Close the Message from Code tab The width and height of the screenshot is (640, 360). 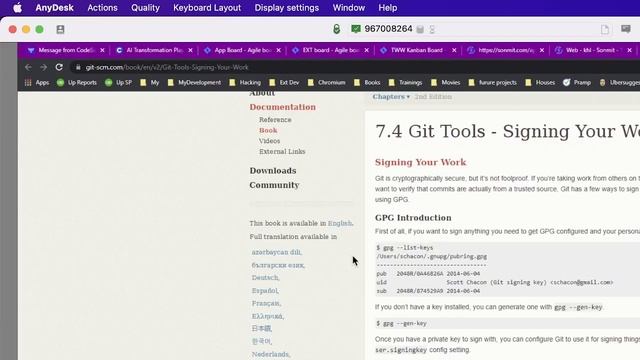tap(102, 50)
